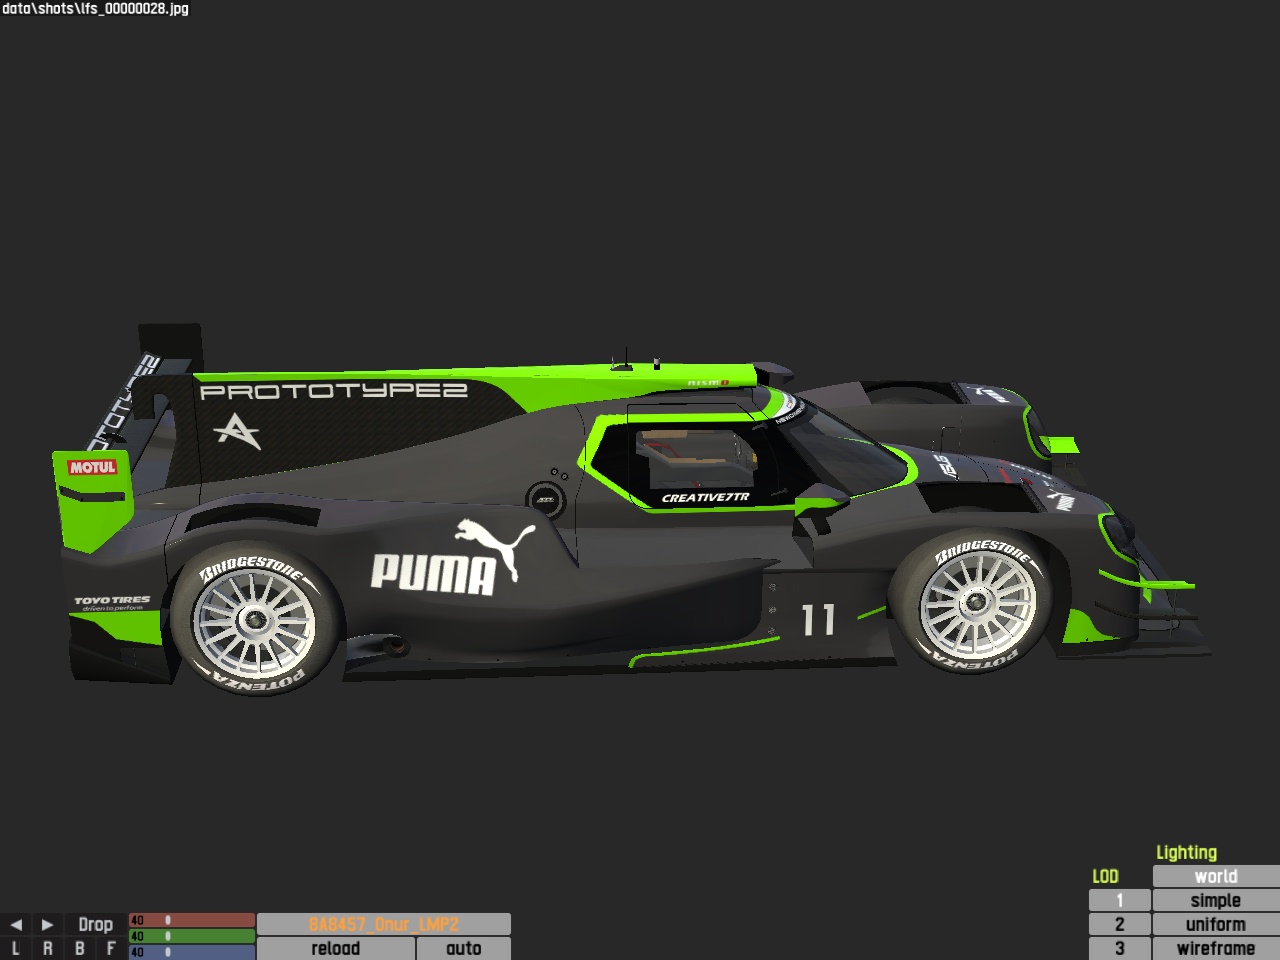Switch to right view with R button

point(47,948)
